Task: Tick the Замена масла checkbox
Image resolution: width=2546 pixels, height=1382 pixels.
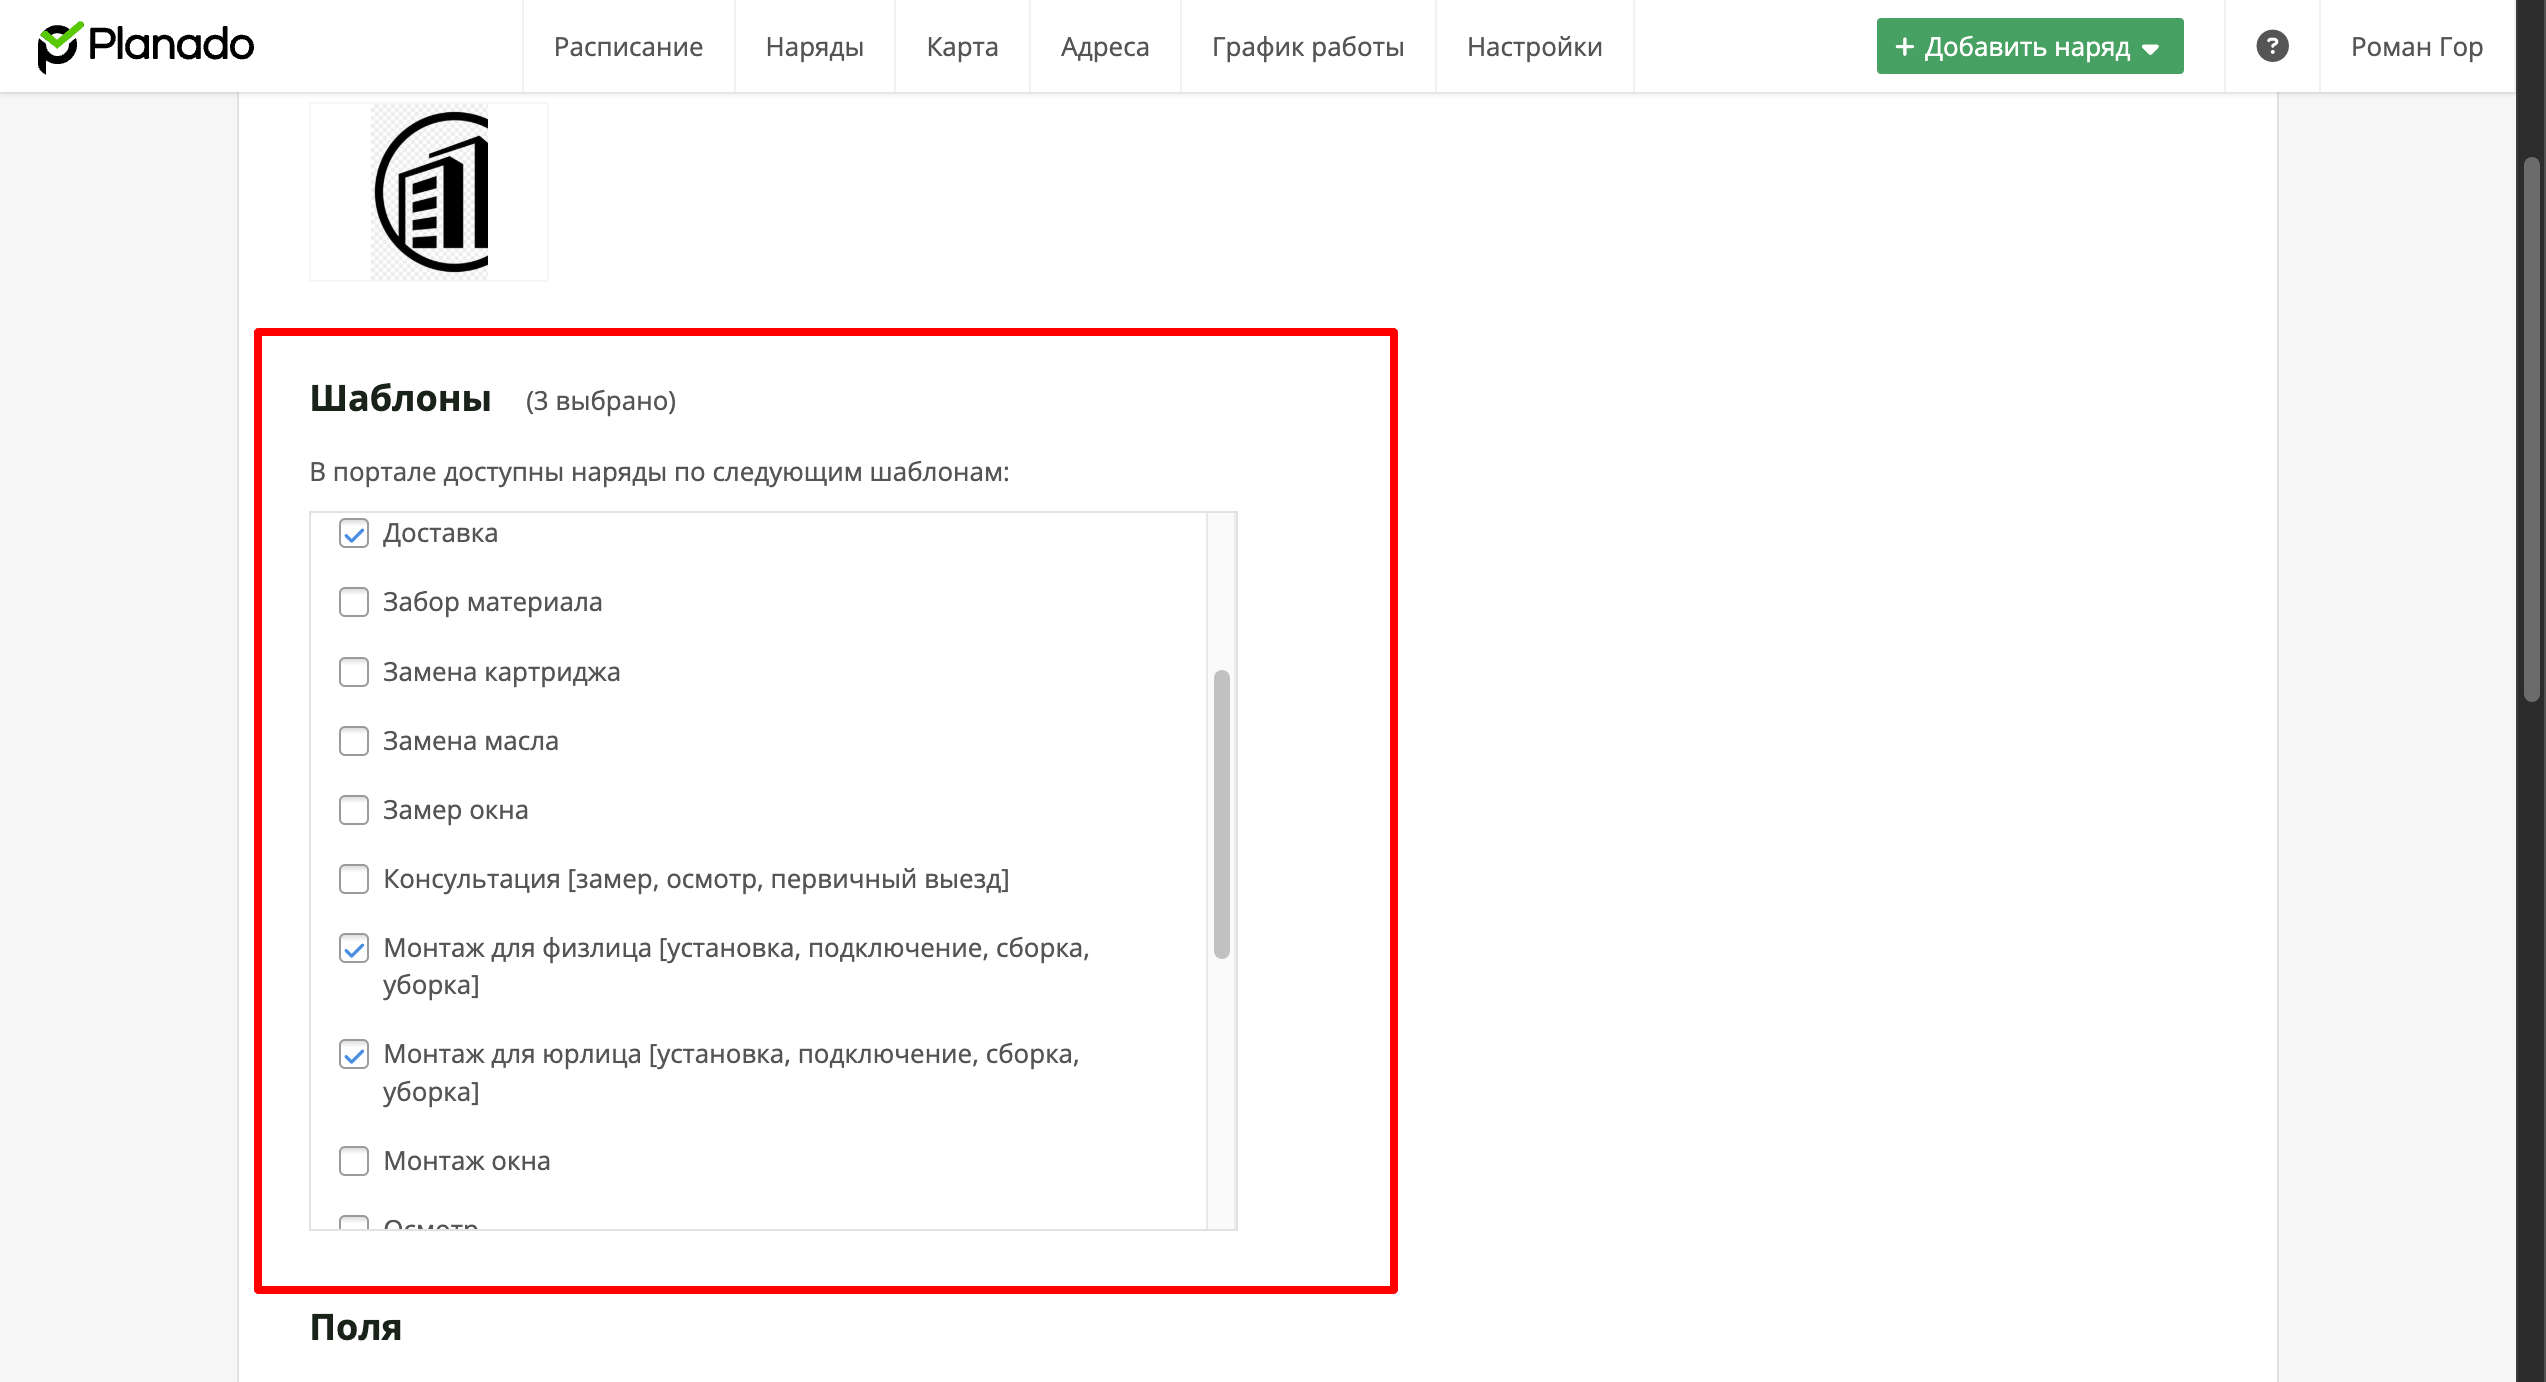Action: (354, 741)
